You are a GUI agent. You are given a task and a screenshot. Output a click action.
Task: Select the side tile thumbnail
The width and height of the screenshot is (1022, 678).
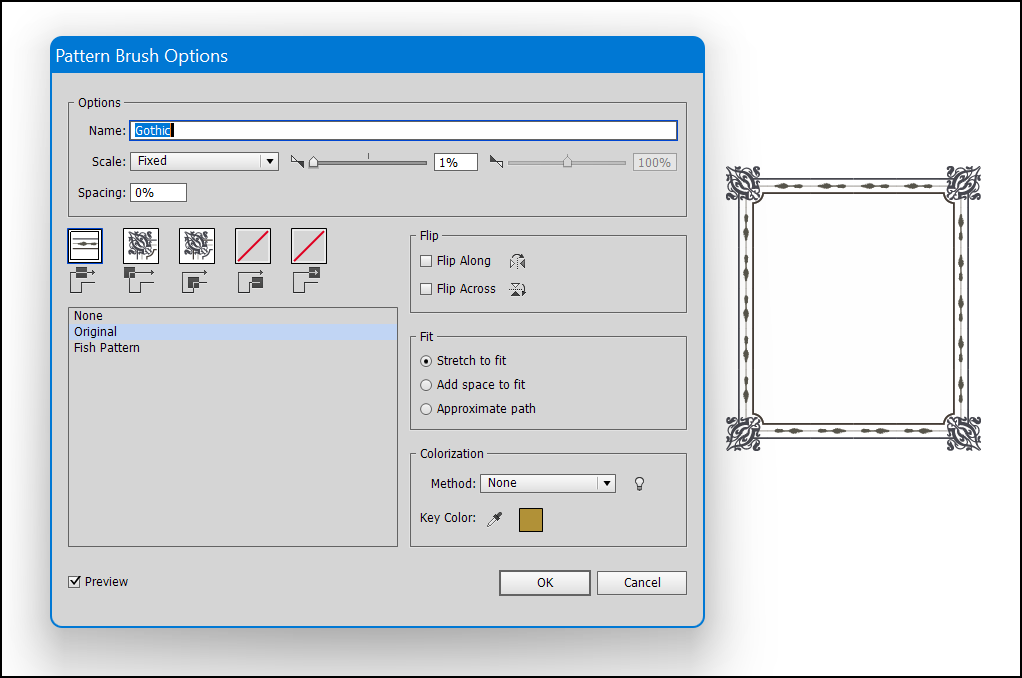tap(85, 245)
